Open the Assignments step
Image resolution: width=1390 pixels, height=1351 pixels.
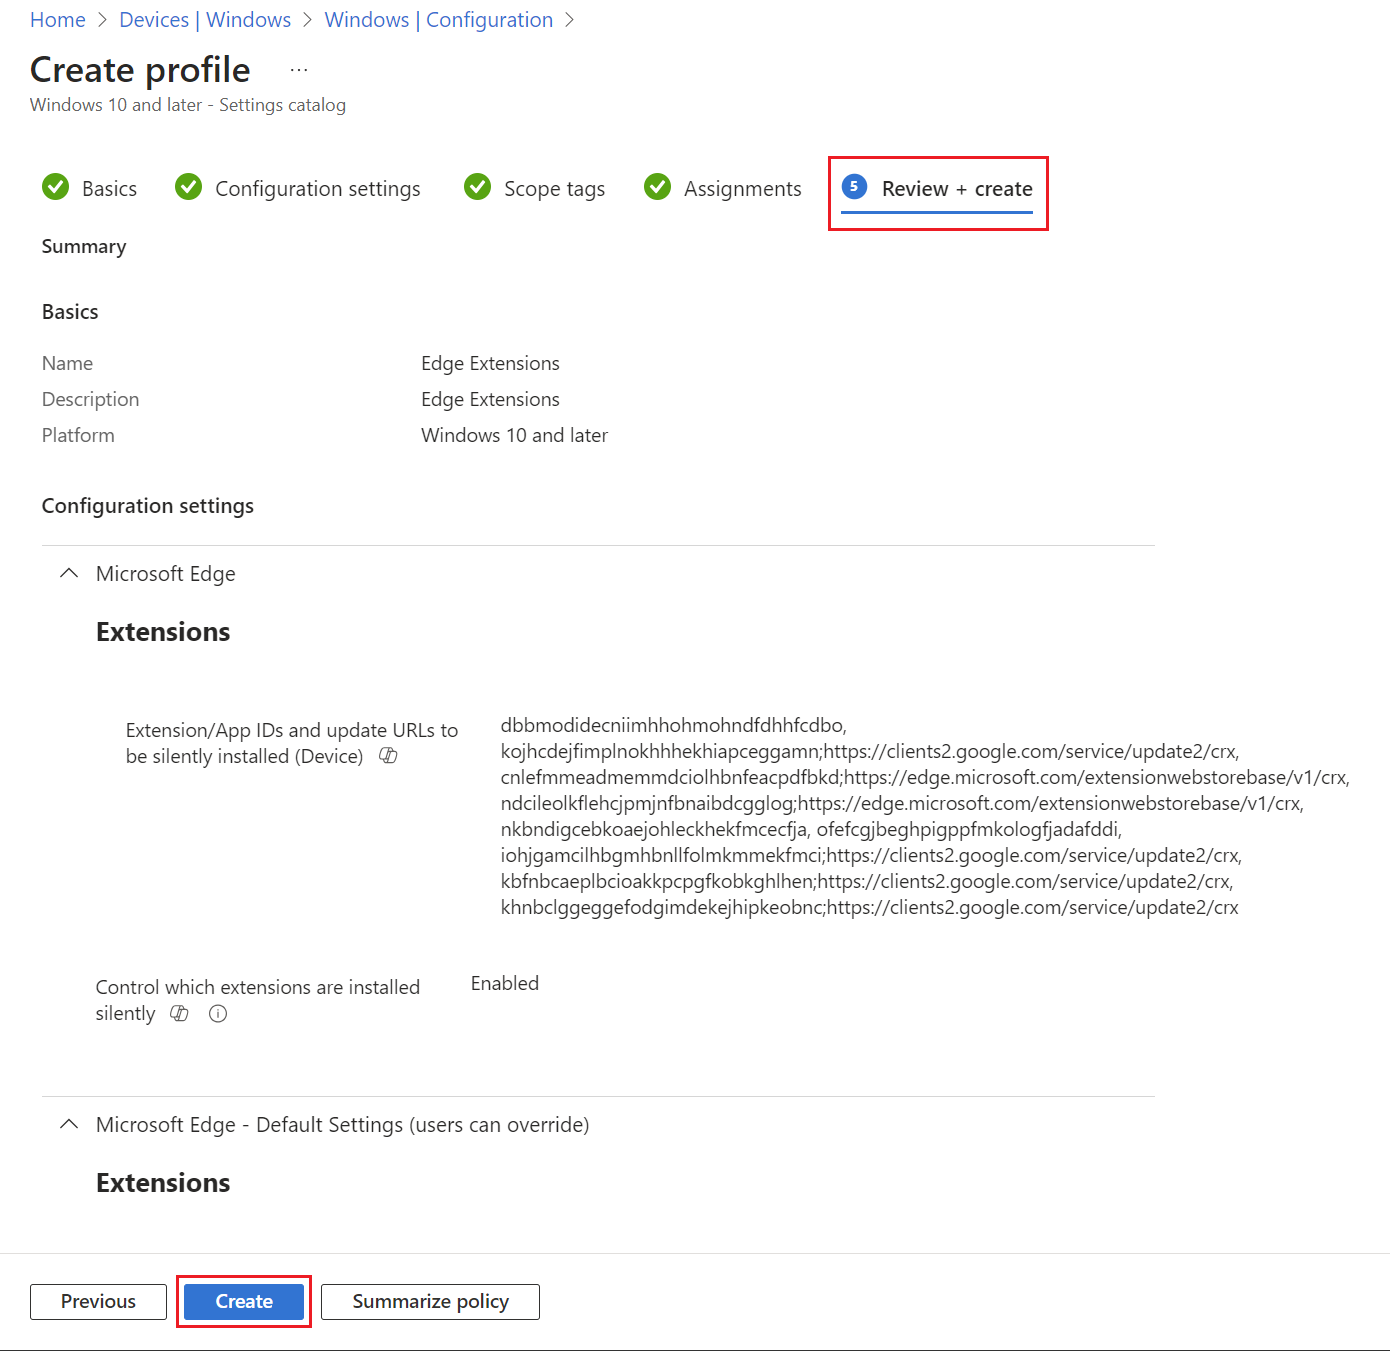[x=741, y=188]
